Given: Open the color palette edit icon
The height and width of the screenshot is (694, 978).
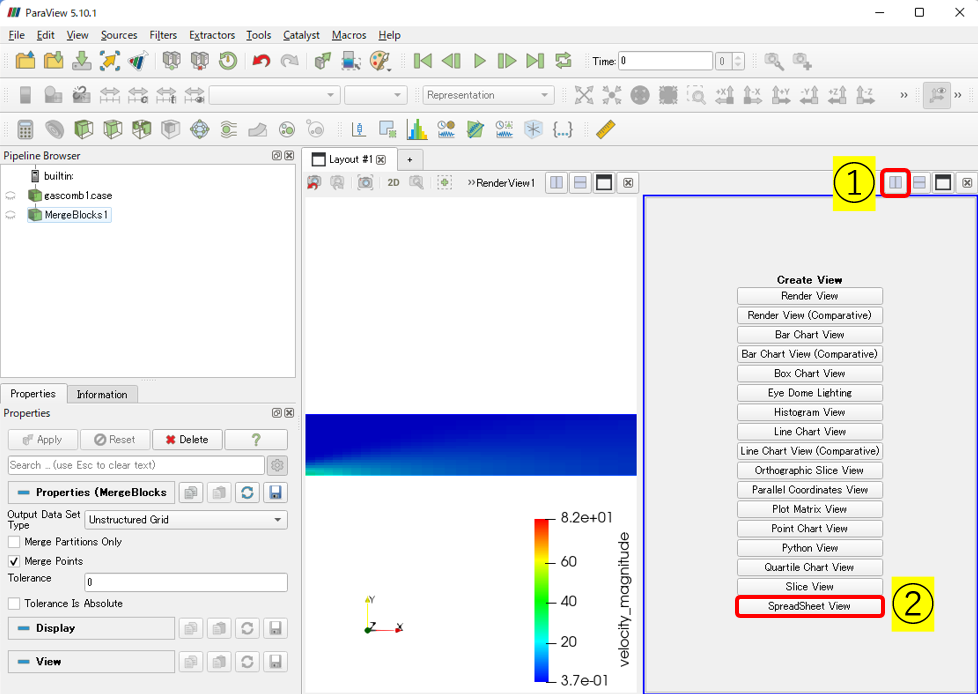Looking at the screenshot, I should (x=380, y=61).
